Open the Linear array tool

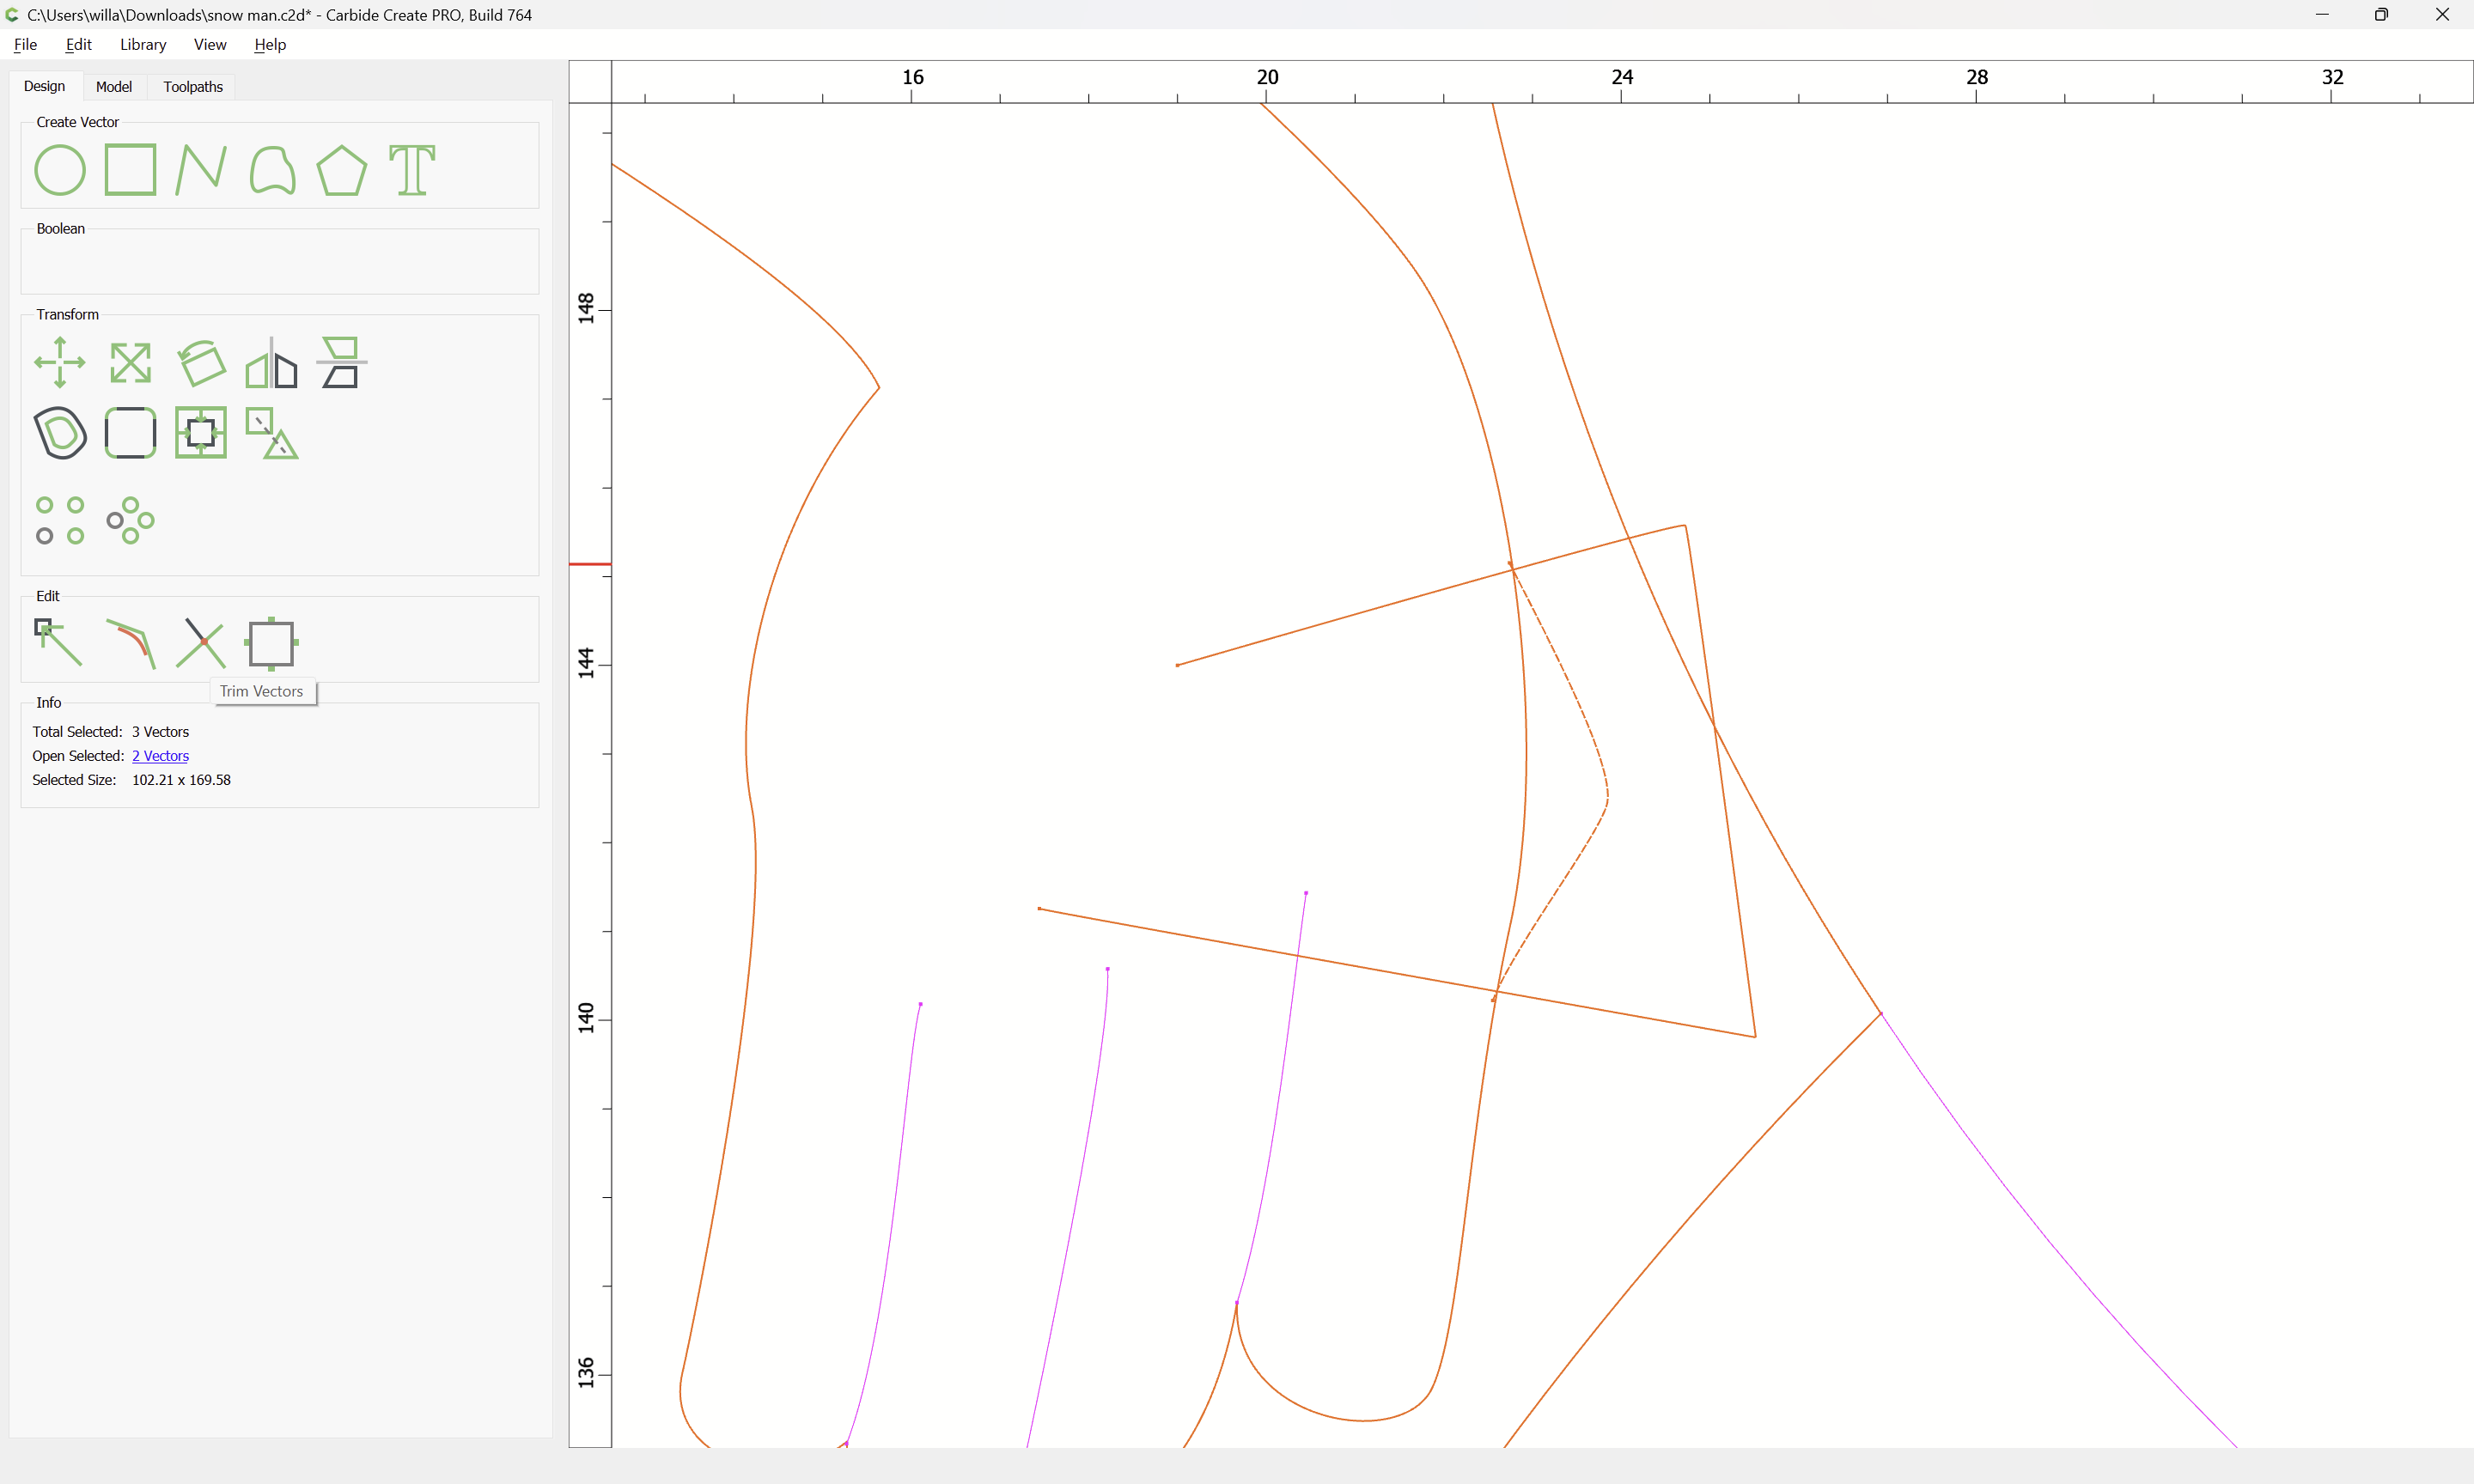click(60, 520)
